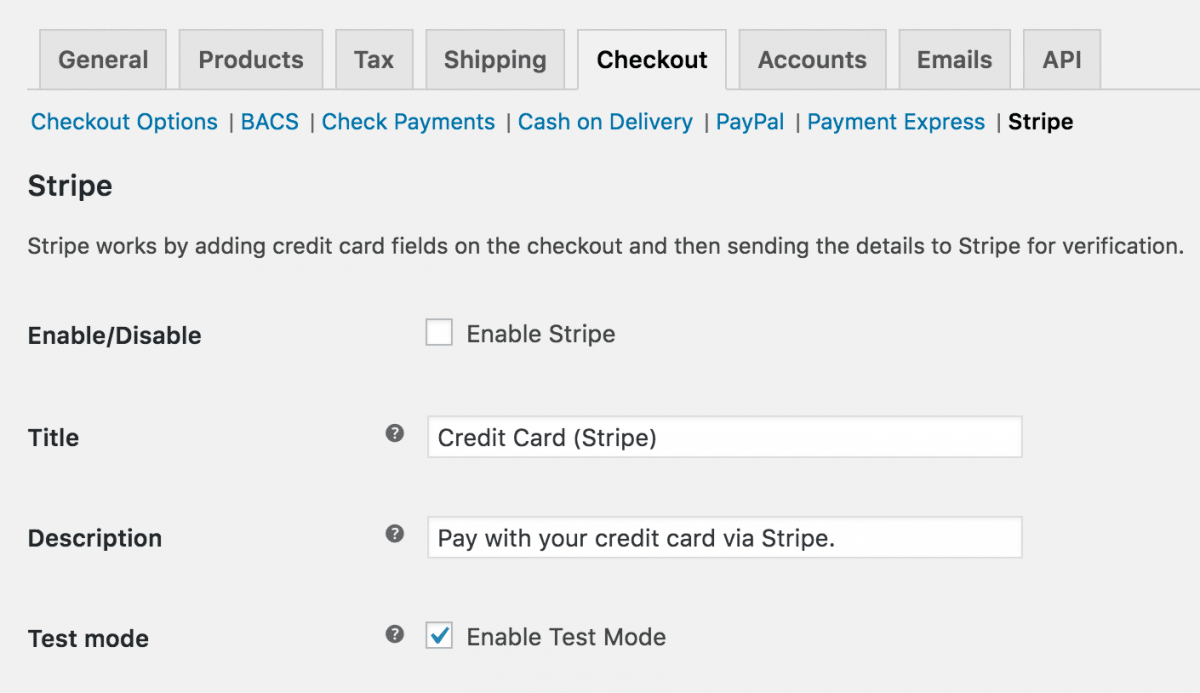The image size is (1200, 693).
Task: Select the Checkout tab
Action: [x=652, y=59]
